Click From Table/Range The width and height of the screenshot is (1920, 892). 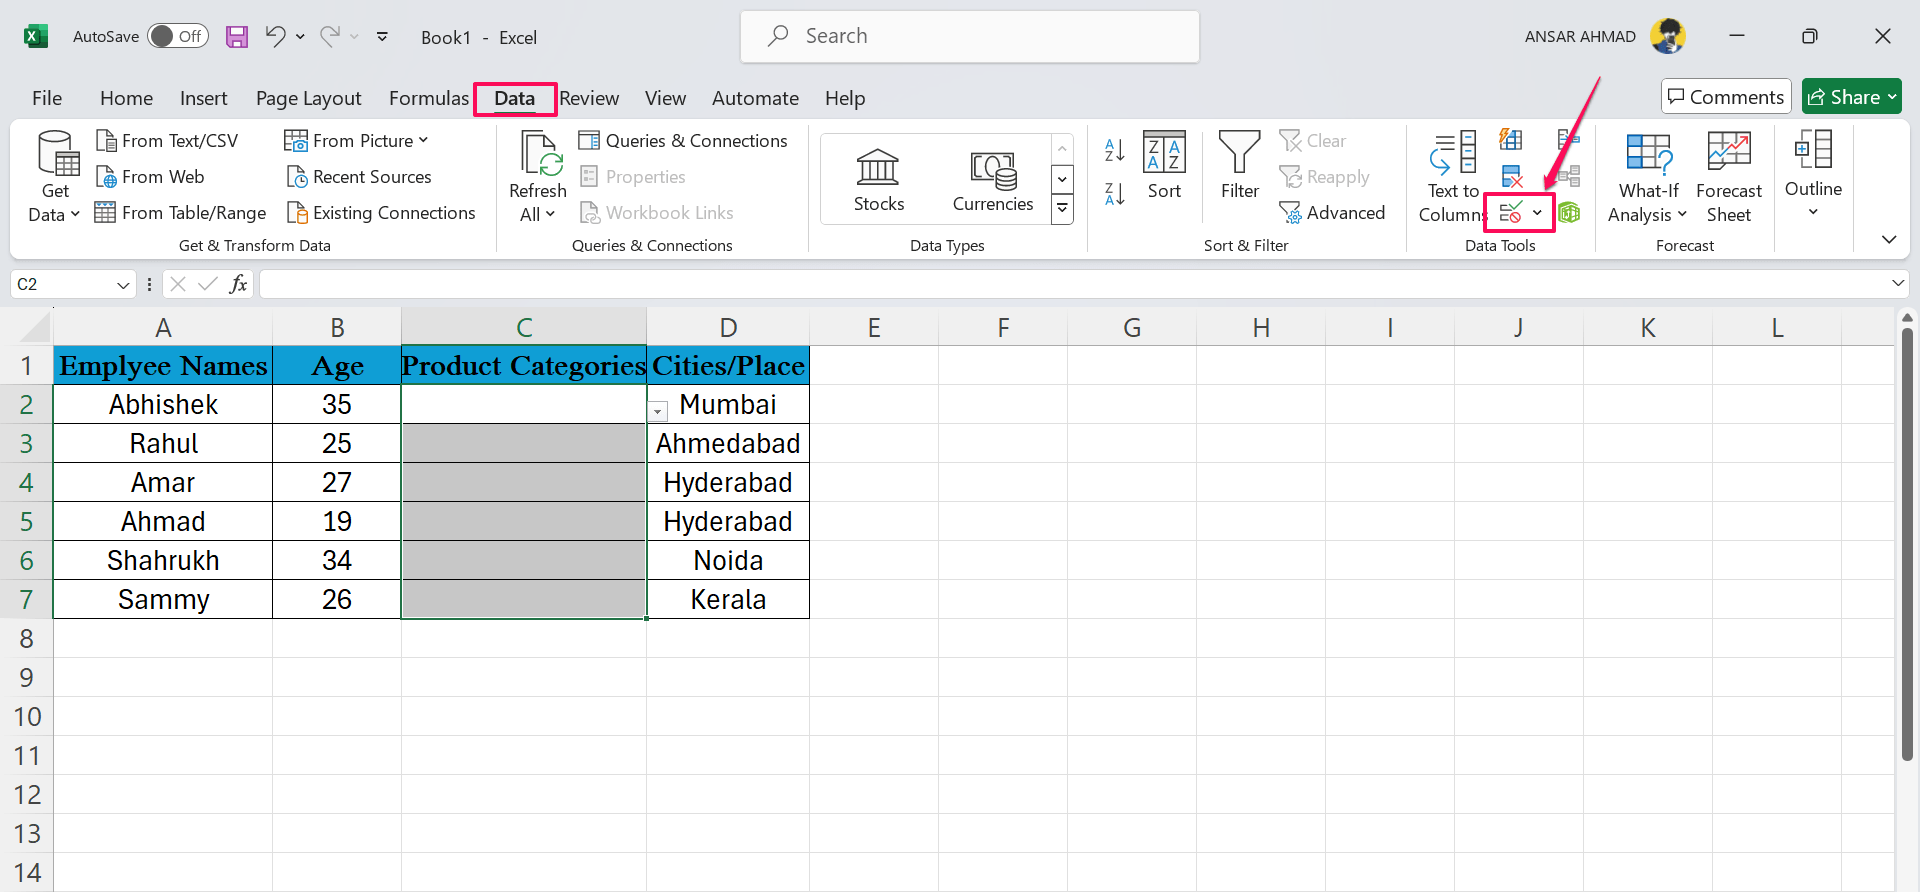pyautogui.click(x=180, y=213)
